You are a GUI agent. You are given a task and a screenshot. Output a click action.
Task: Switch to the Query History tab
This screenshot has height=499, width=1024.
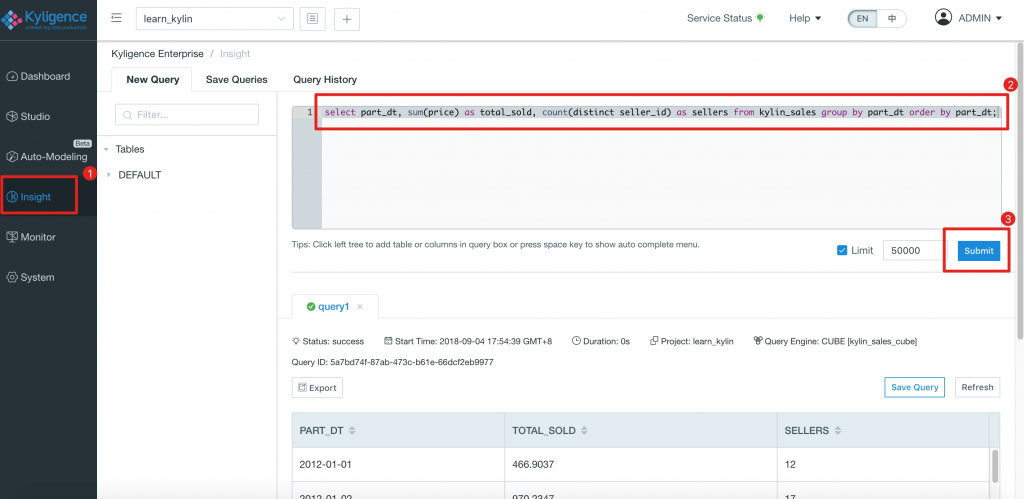click(325, 80)
